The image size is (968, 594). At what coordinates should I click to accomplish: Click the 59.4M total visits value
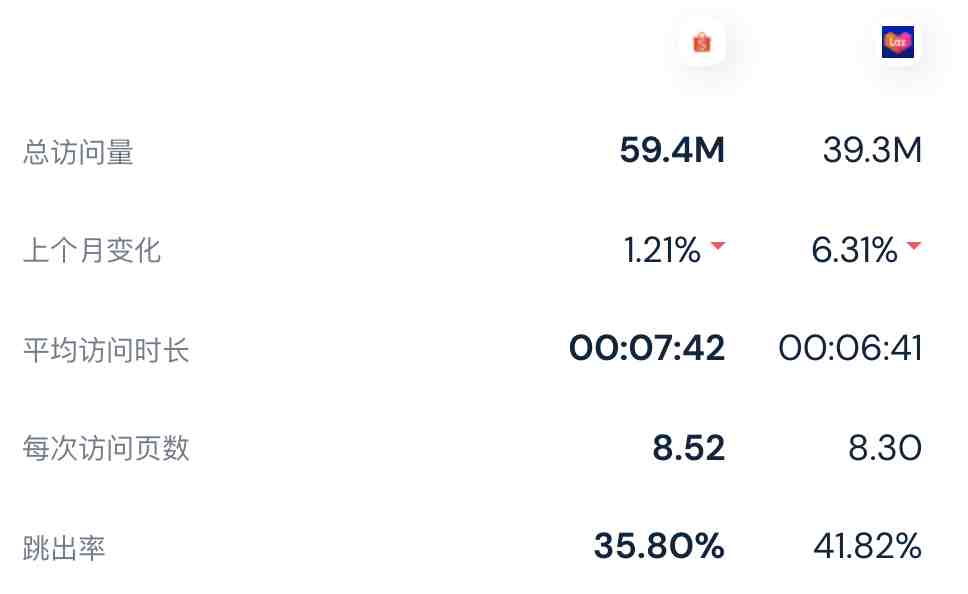coord(672,150)
